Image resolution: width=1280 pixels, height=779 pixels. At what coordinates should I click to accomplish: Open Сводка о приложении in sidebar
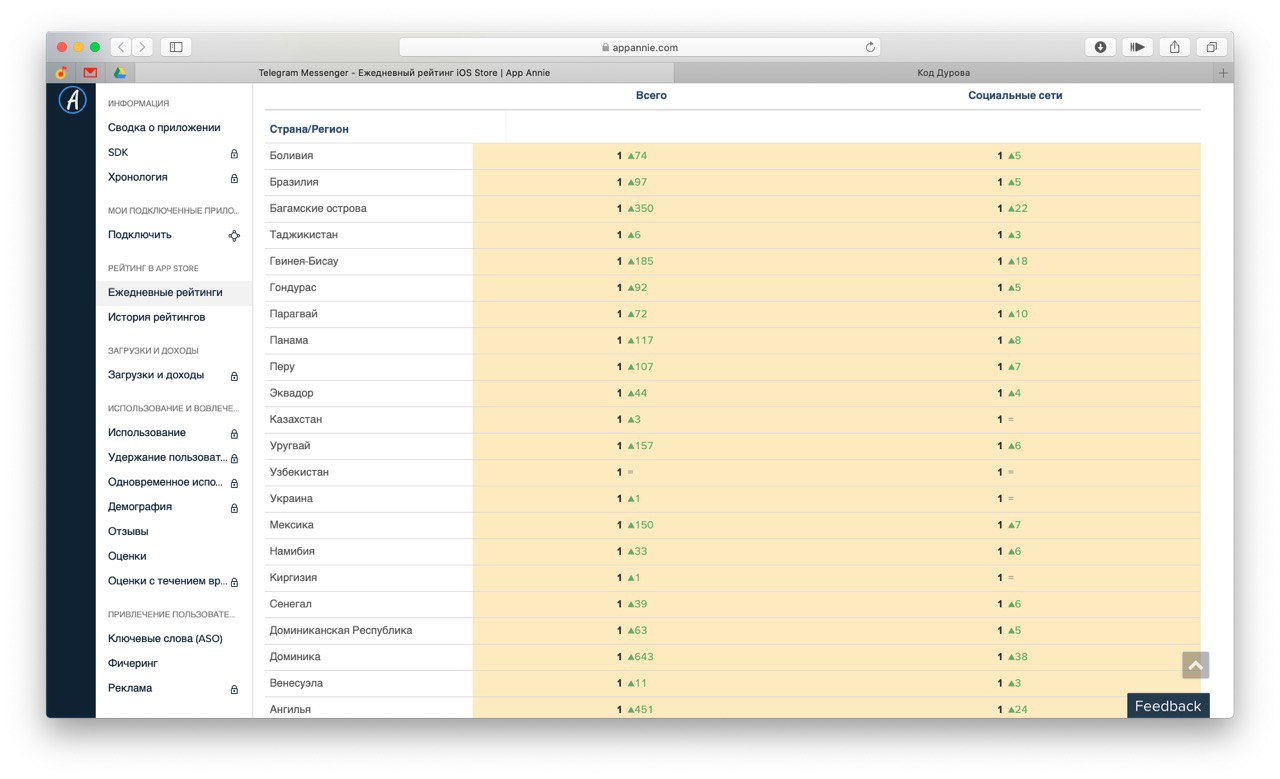pyautogui.click(x=164, y=128)
